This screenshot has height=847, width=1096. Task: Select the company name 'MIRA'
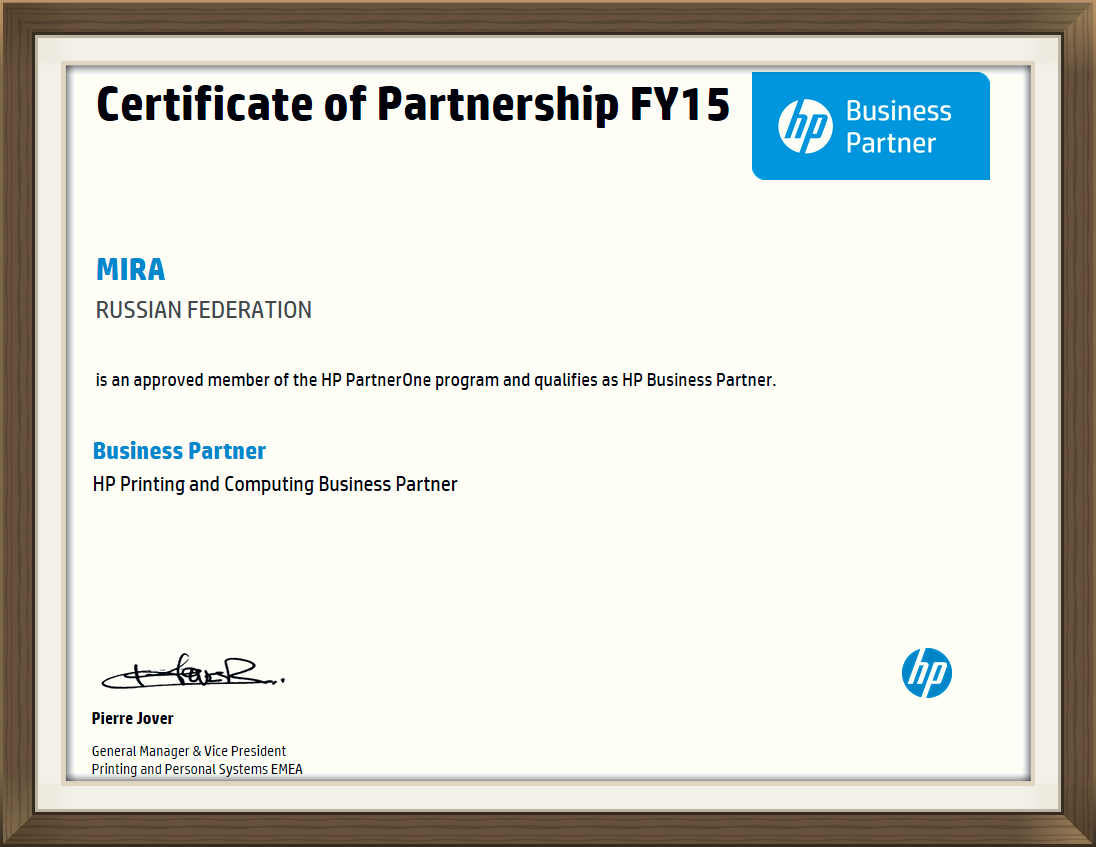point(131,270)
